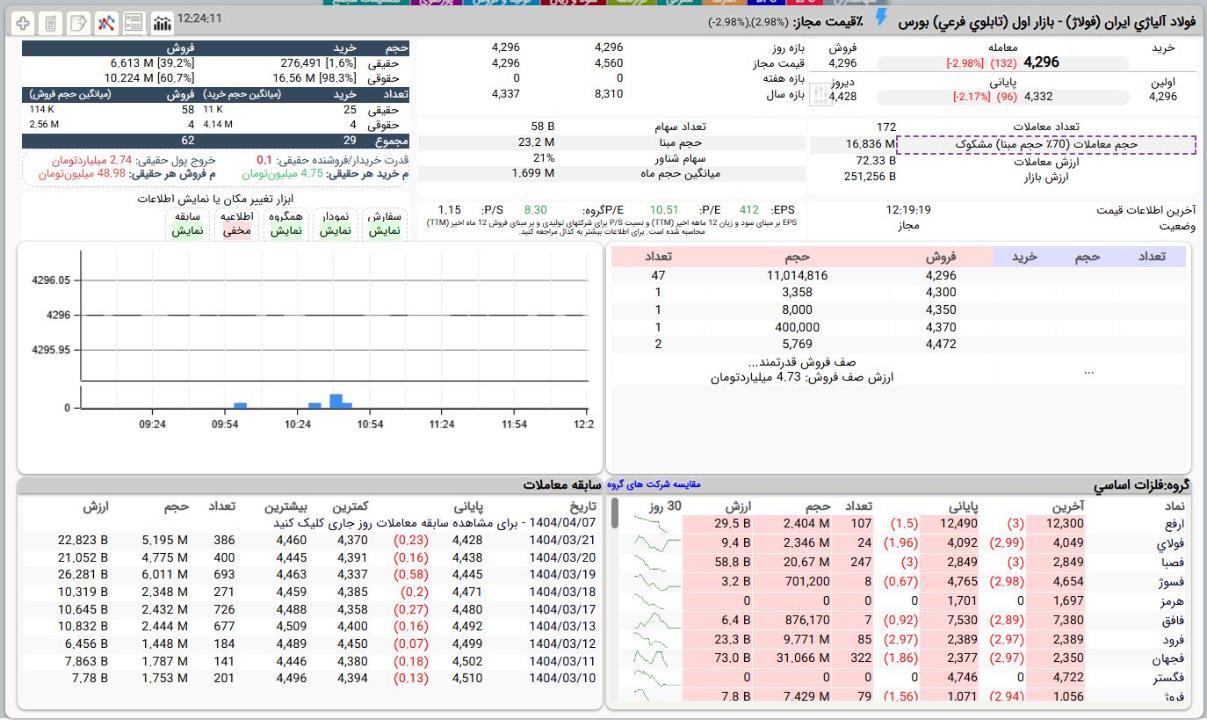
Task: Click the plus icon in the top toolbar
Action: click(x=22, y=21)
